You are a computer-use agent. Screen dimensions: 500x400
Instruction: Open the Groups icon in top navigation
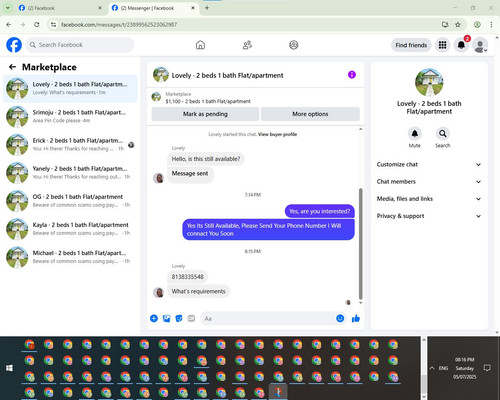[x=294, y=45]
